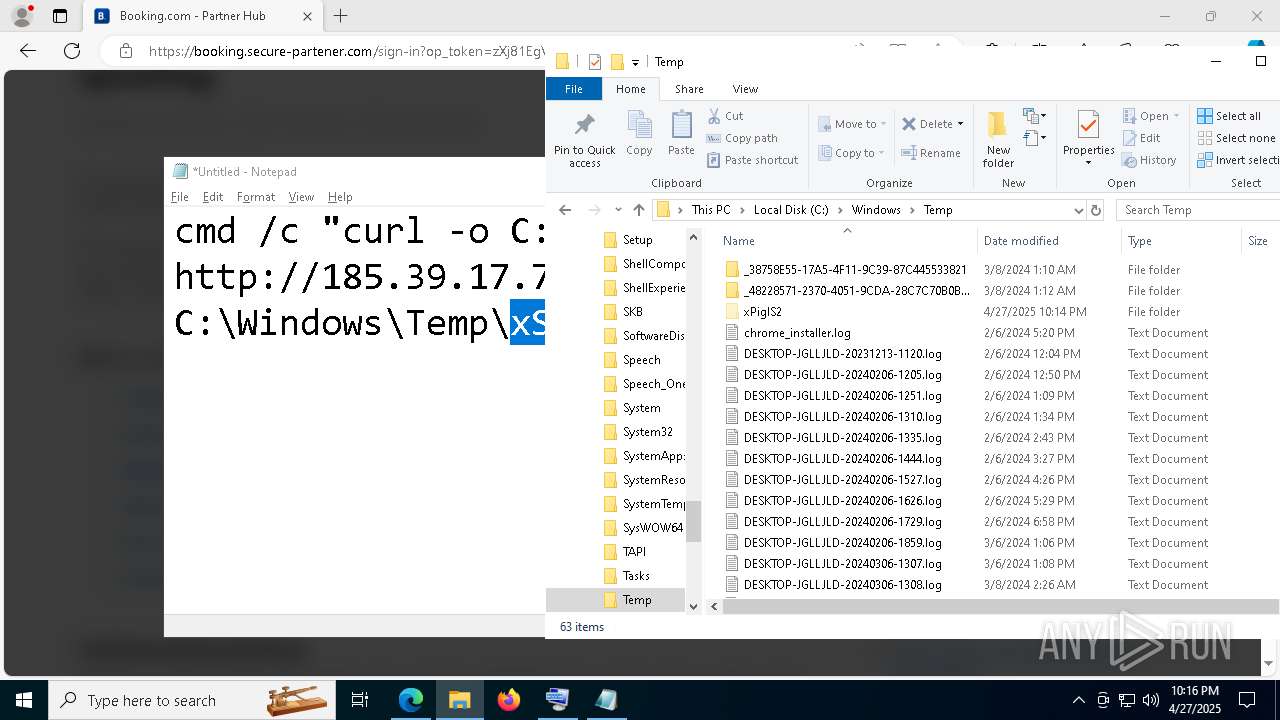Viewport: 1280px width, 720px height.
Task: Open Notepad Help menu
Action: pyautogui.click(x=340, y=197)
